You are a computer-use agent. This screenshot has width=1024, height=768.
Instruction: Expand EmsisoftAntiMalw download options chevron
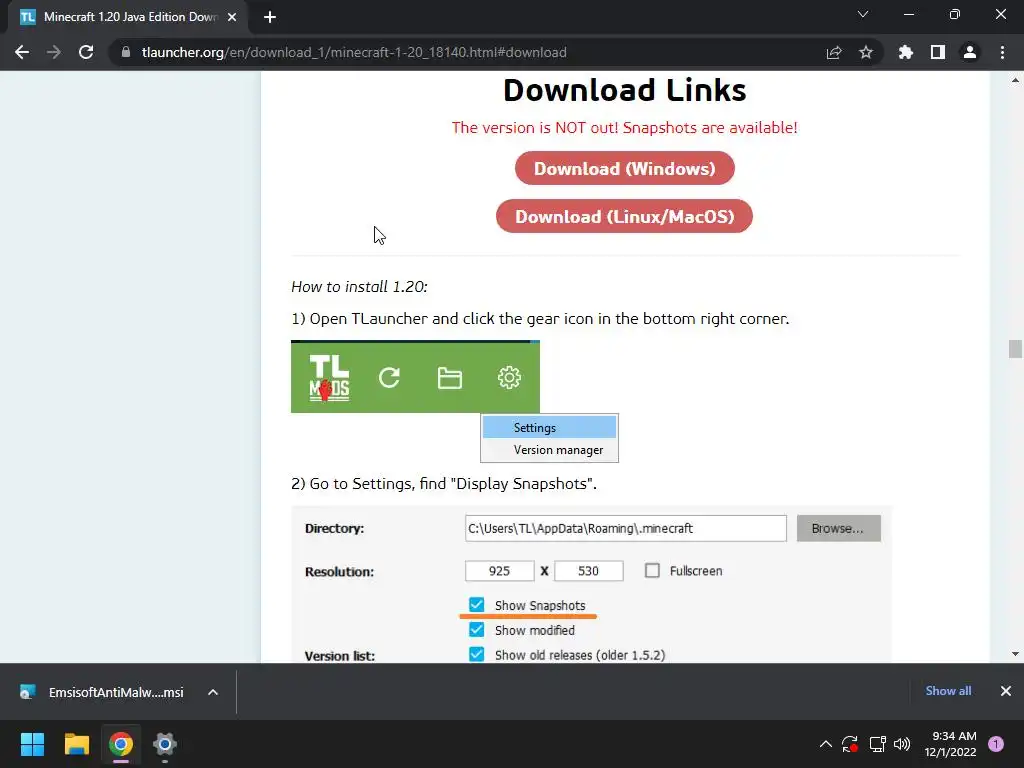213,692
